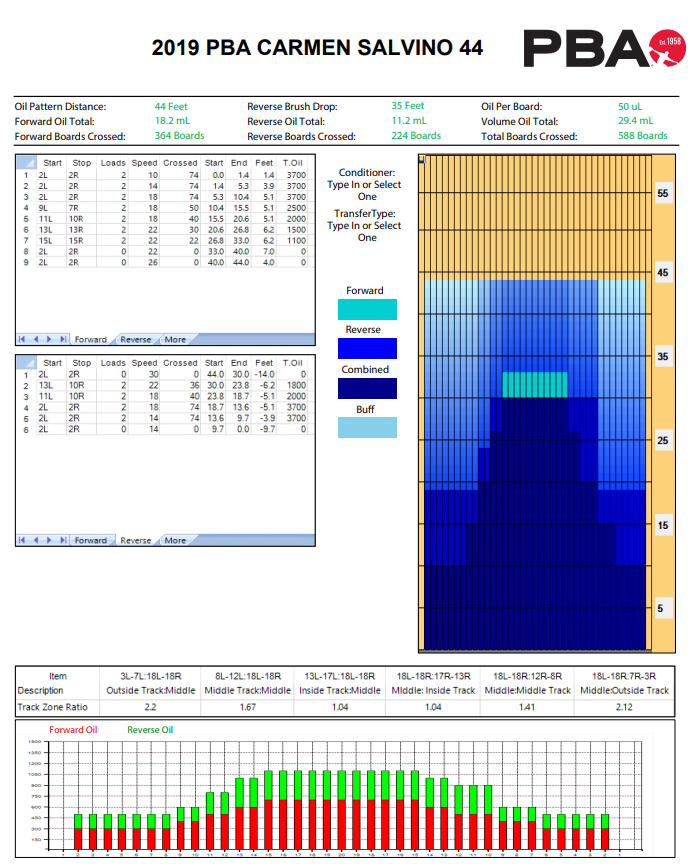Open More tab in the upper table

(x=175, y=340)
